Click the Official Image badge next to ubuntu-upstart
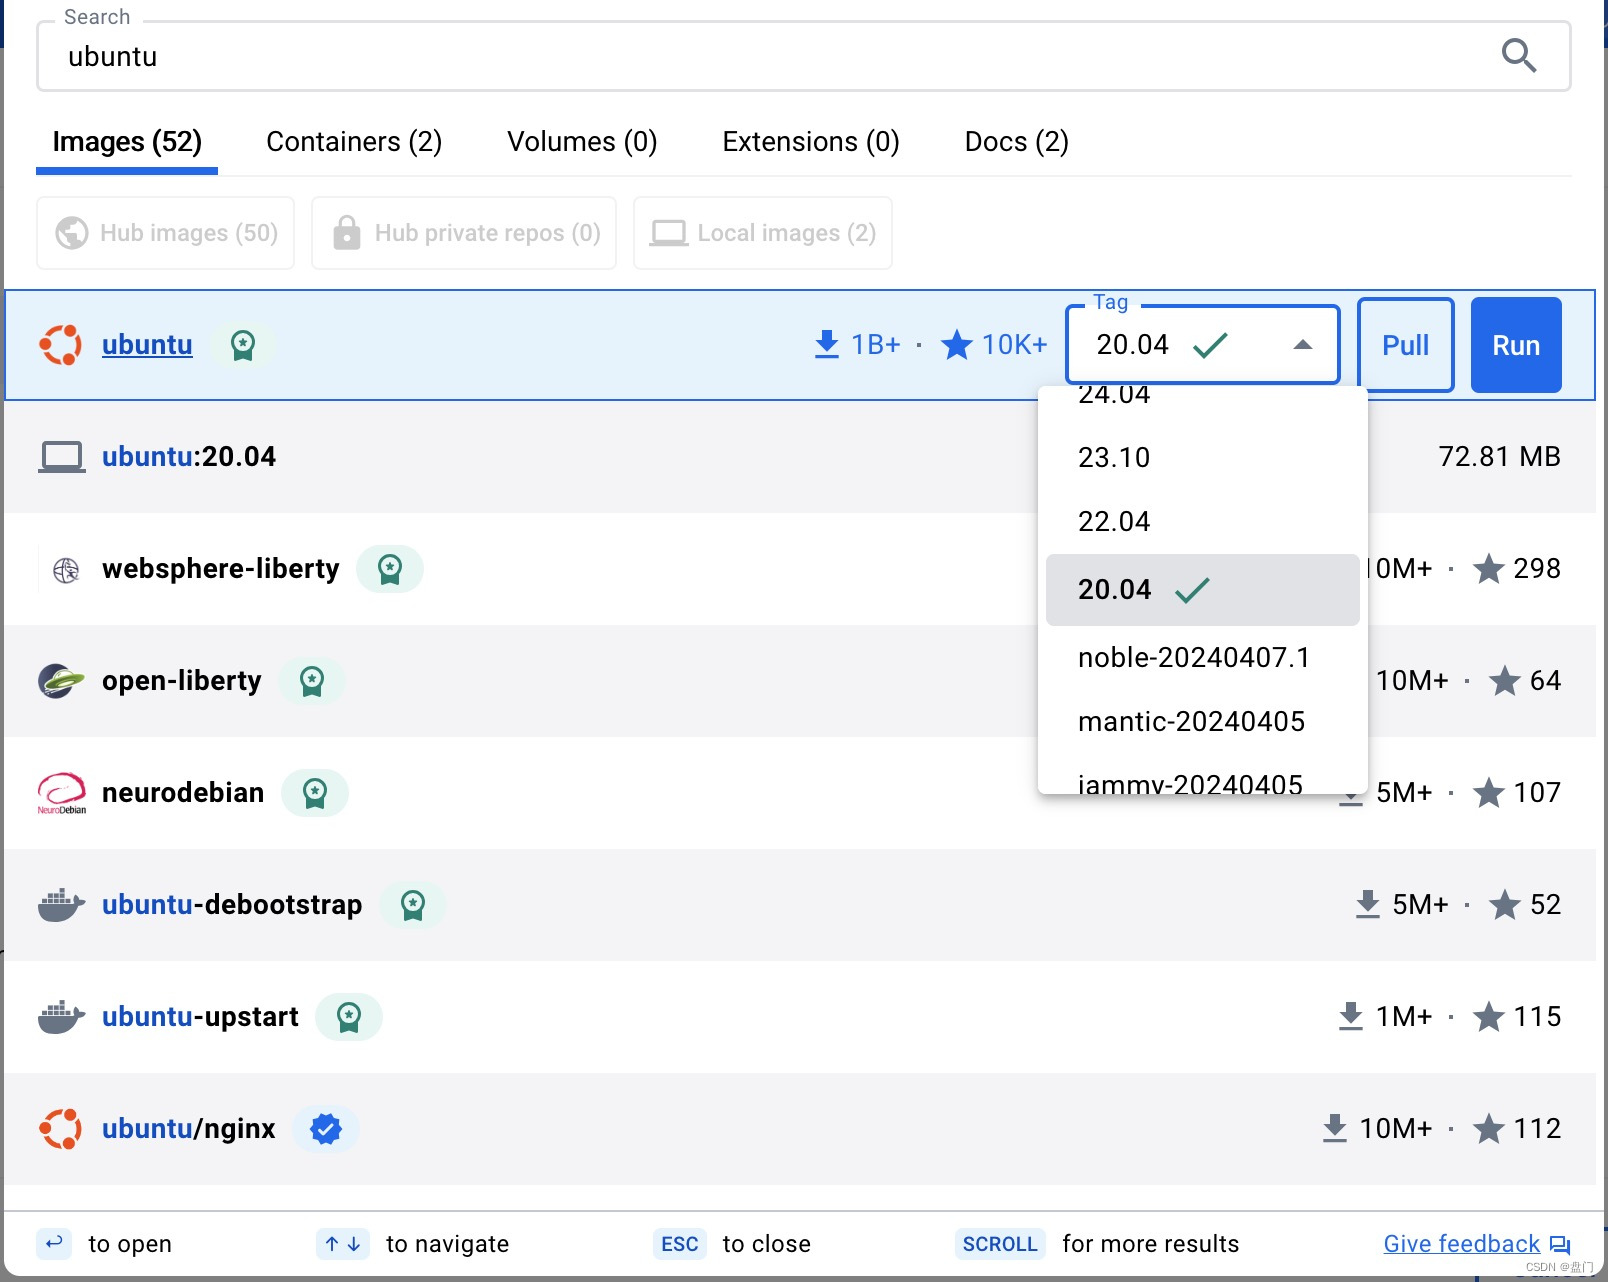The height and width of the screenshot is (1282, 1608). 349,1017
